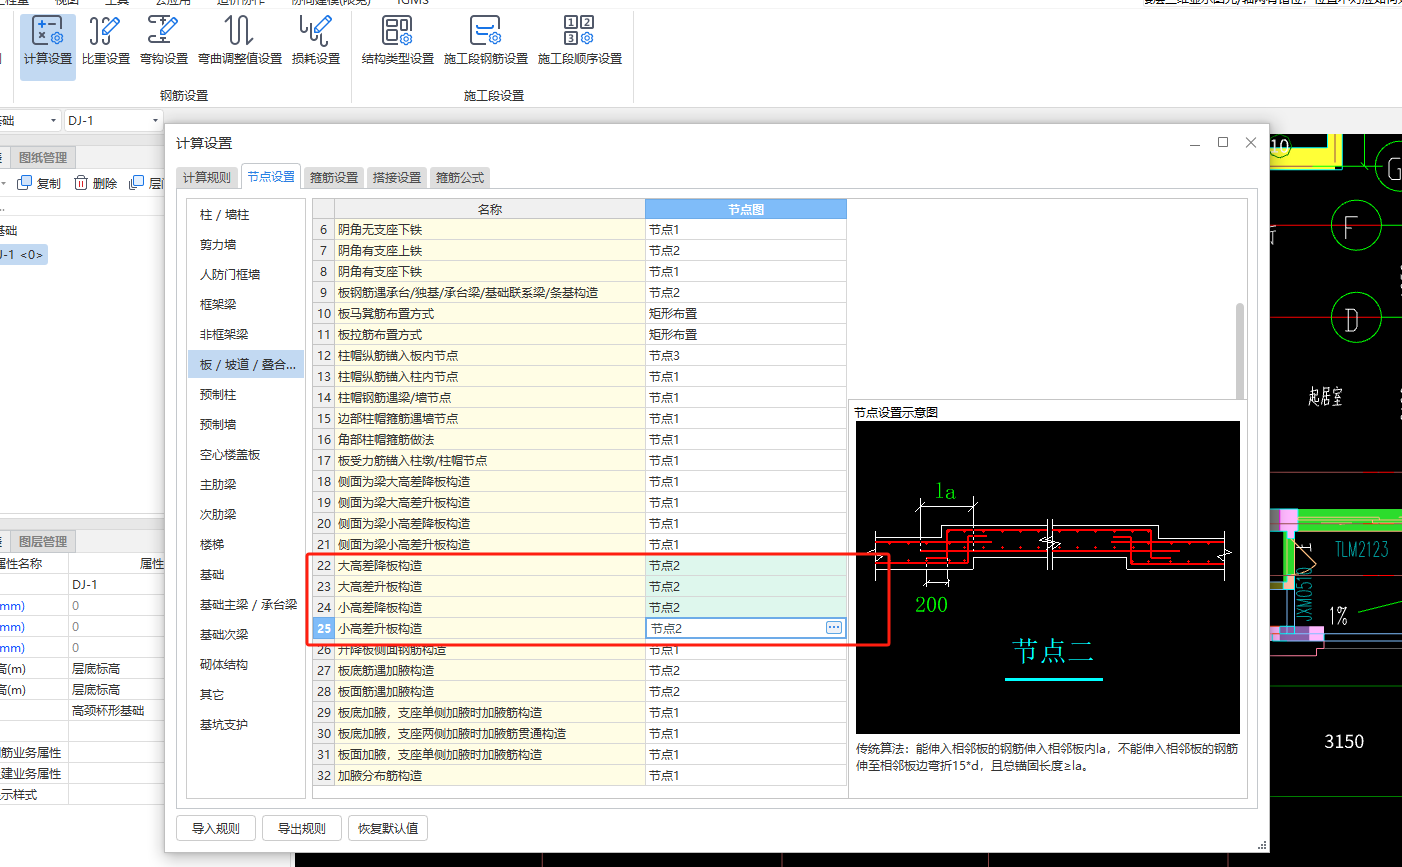Select 砌体结构 category
The width and height of the screenshot is (1402, 867).
[x=245, y=664]
